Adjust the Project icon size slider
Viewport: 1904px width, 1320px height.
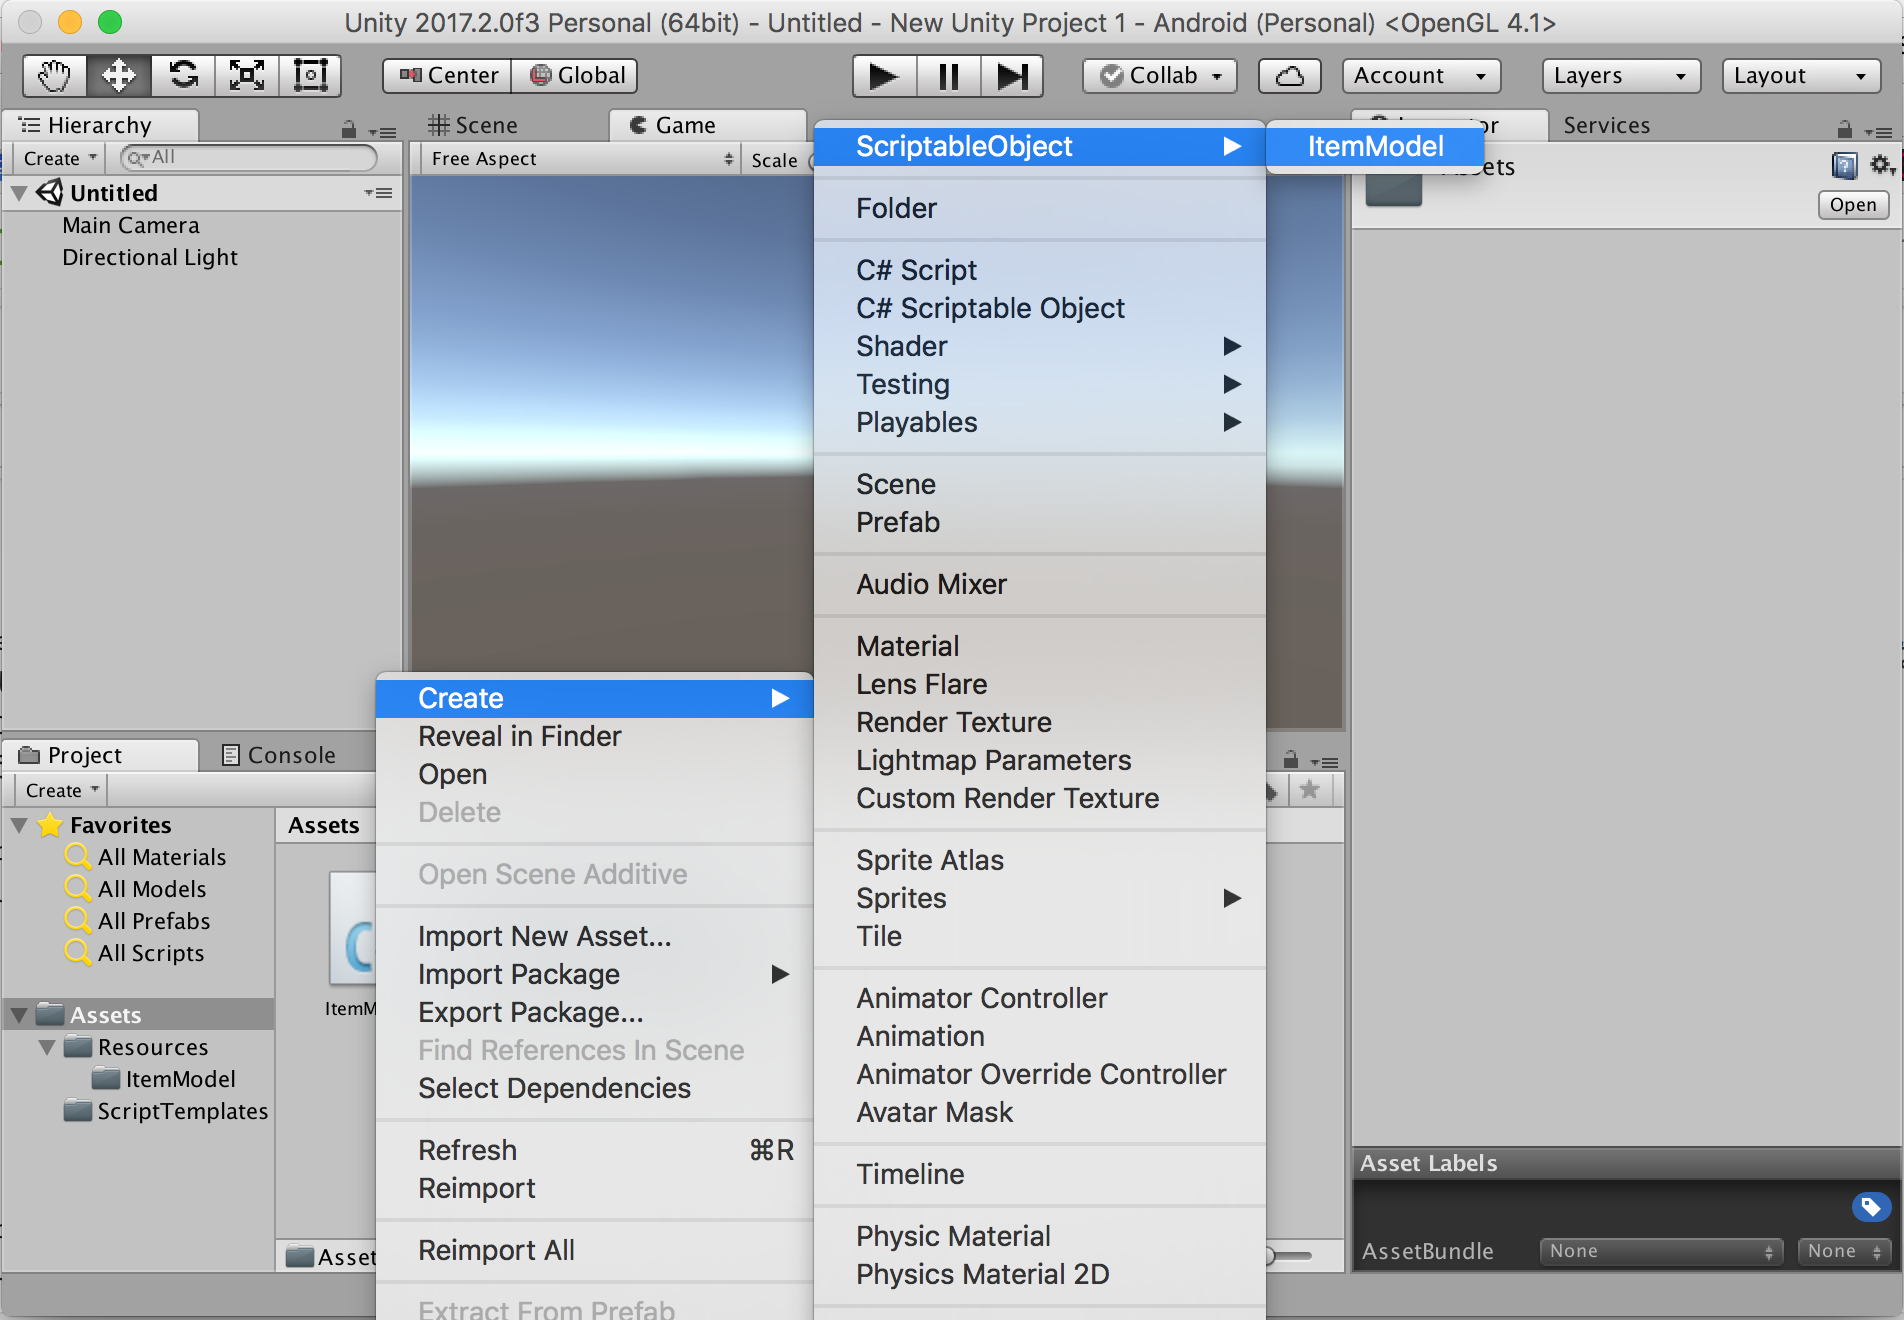point(1290,1255)
